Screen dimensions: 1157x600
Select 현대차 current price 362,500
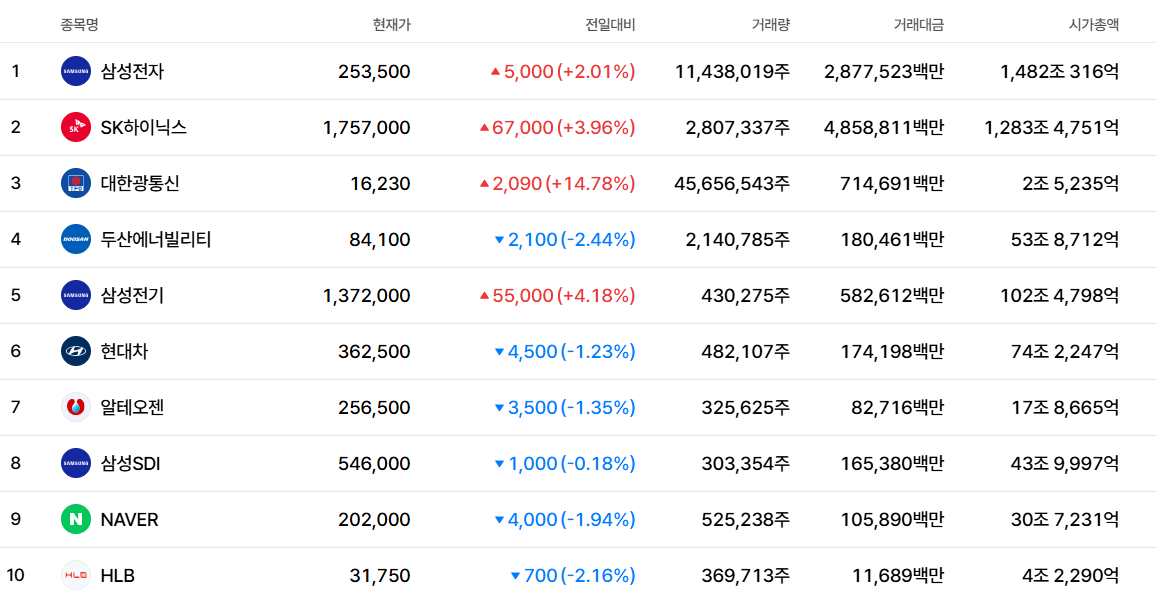pos(374,352)
